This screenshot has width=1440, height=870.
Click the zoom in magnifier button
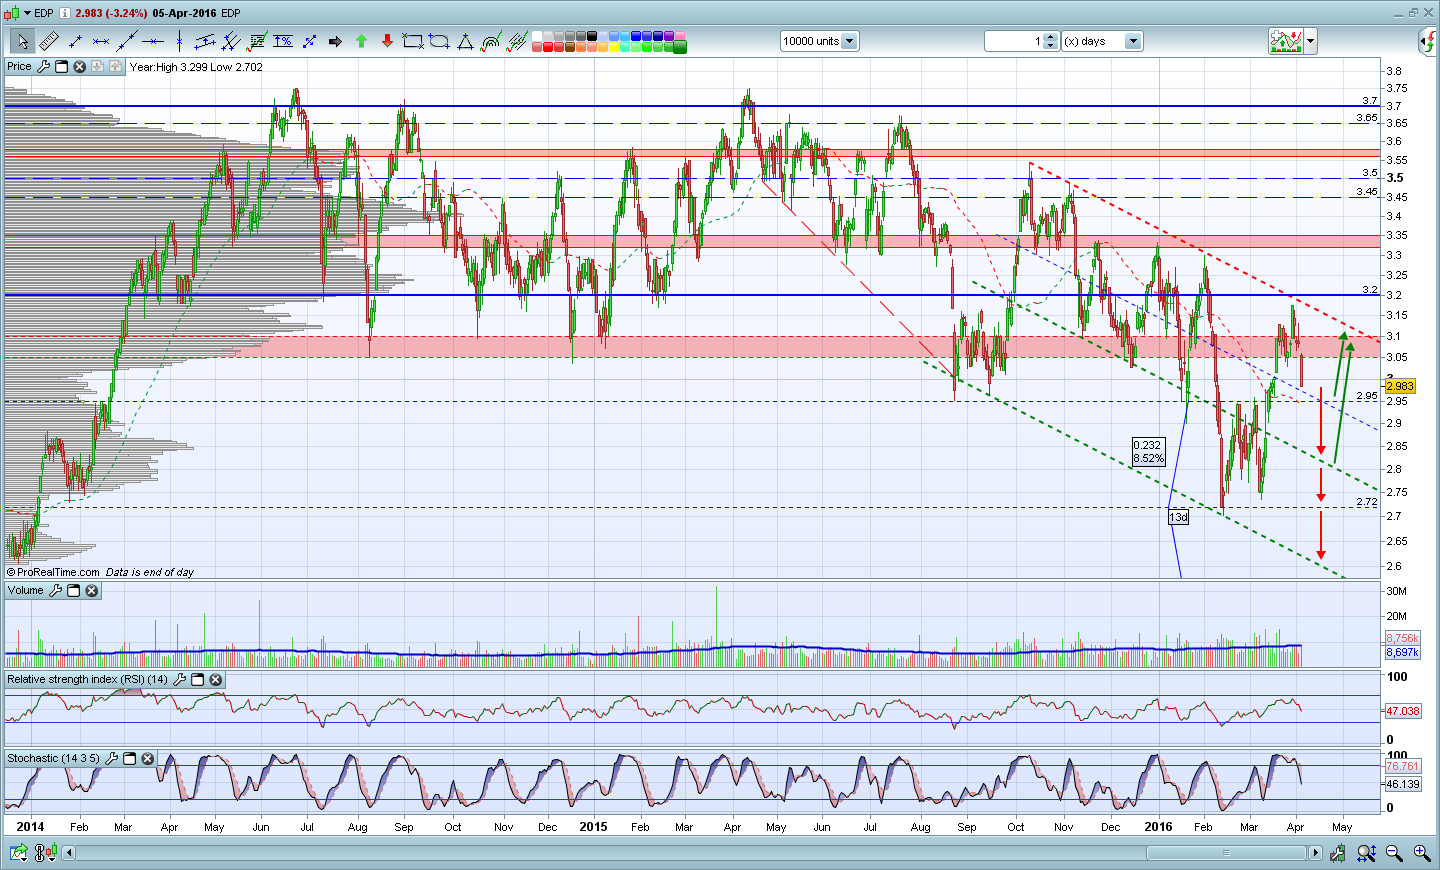point(1421,853)
